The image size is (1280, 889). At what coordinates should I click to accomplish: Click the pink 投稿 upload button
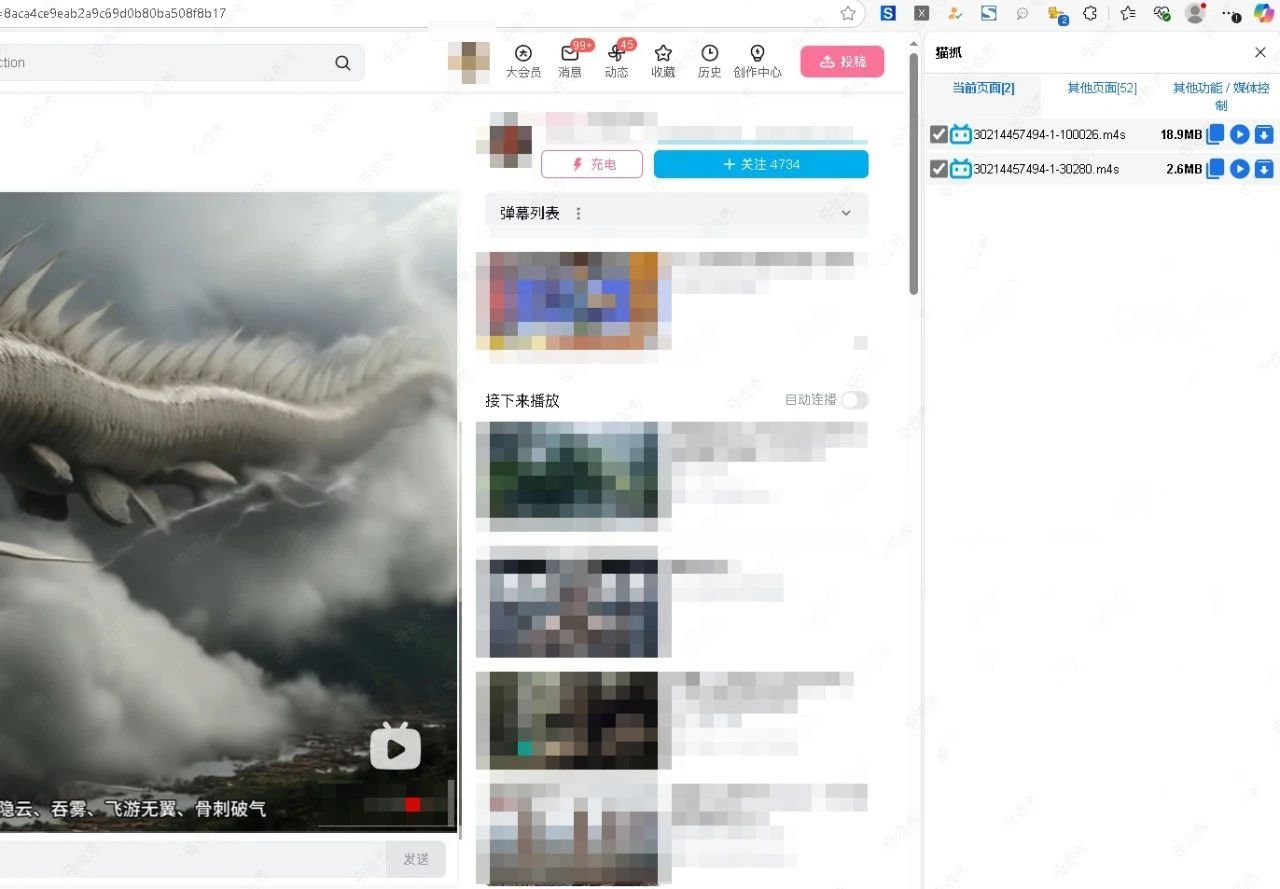point(842,62)
